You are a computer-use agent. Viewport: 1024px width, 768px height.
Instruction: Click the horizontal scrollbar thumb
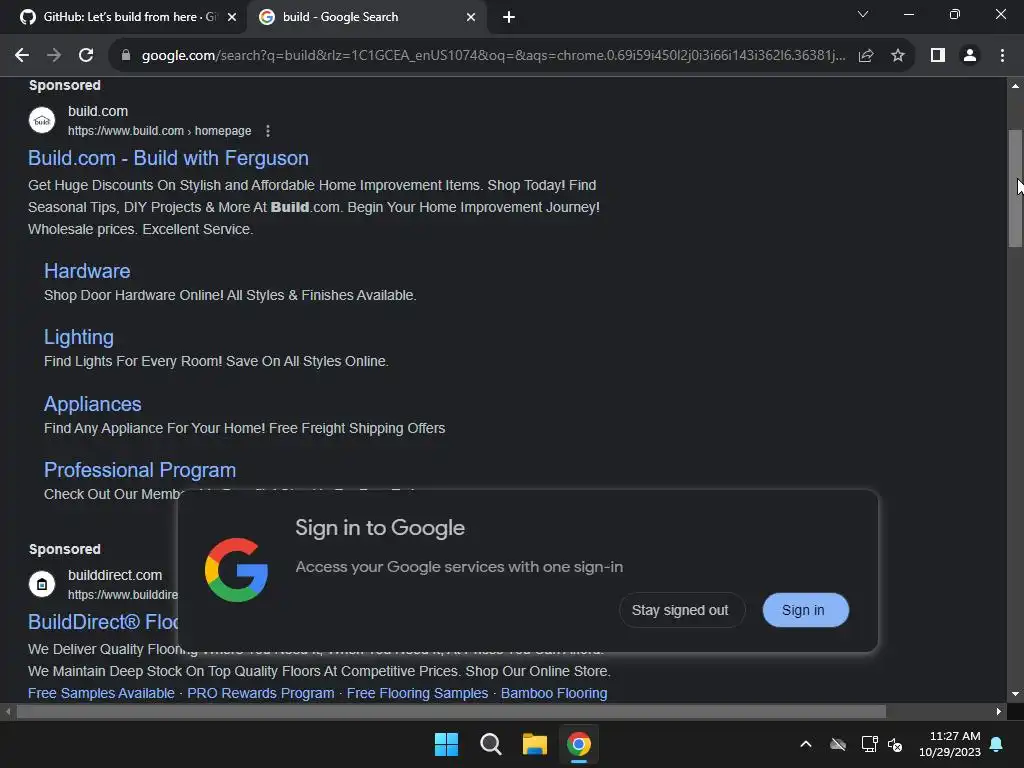tap(451, 712)
